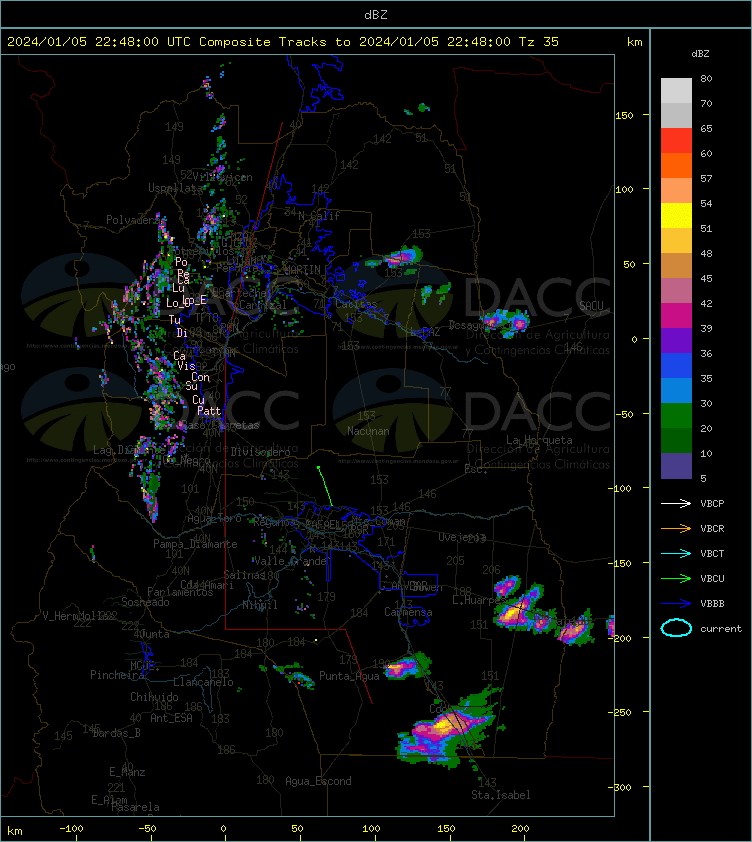
Task: Click the 'Carmensa' place label
Action: (x=408, y=612)
